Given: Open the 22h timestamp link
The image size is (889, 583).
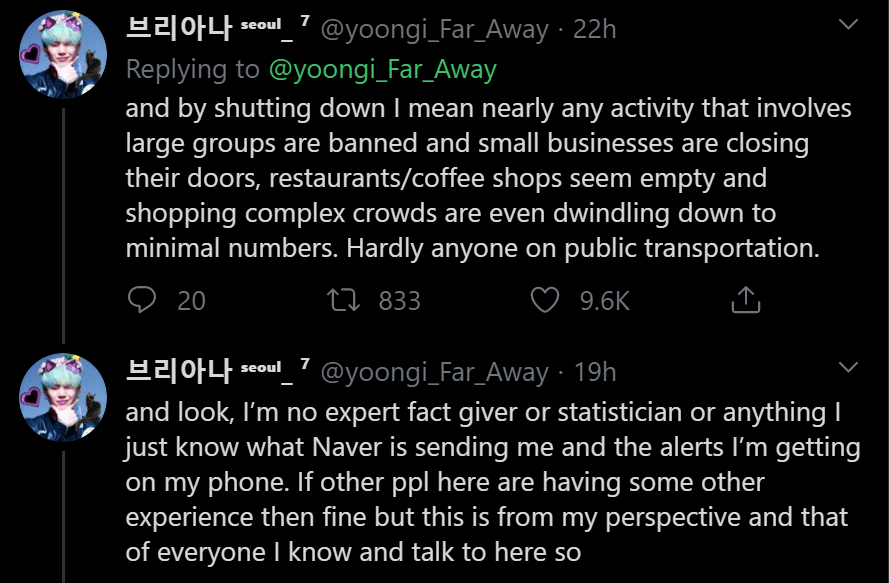Looking at the screenshot, I should 594,29.
